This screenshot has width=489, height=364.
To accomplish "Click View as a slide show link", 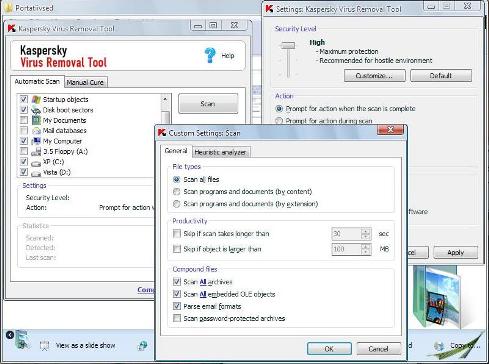I will click(85, 345).
